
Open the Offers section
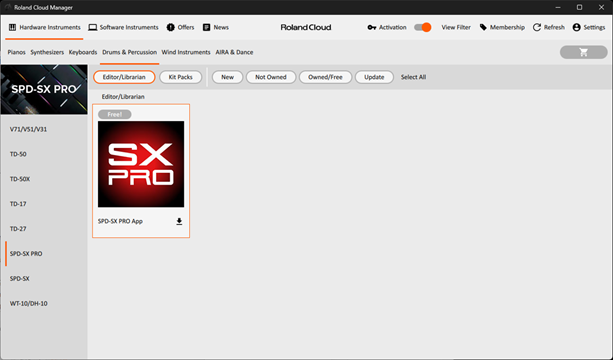(180, 27)
